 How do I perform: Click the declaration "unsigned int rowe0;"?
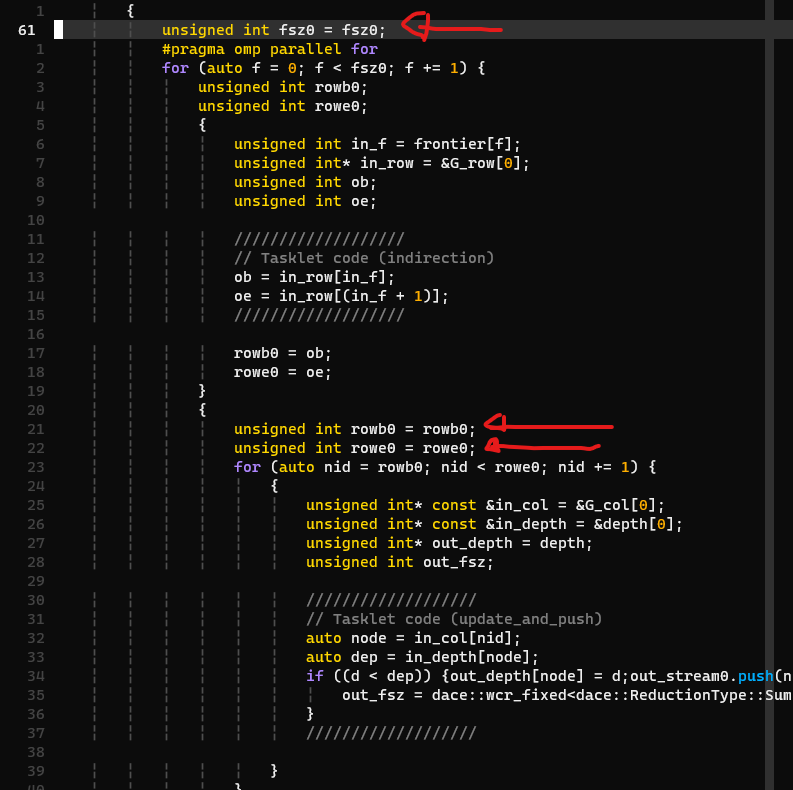282,106
